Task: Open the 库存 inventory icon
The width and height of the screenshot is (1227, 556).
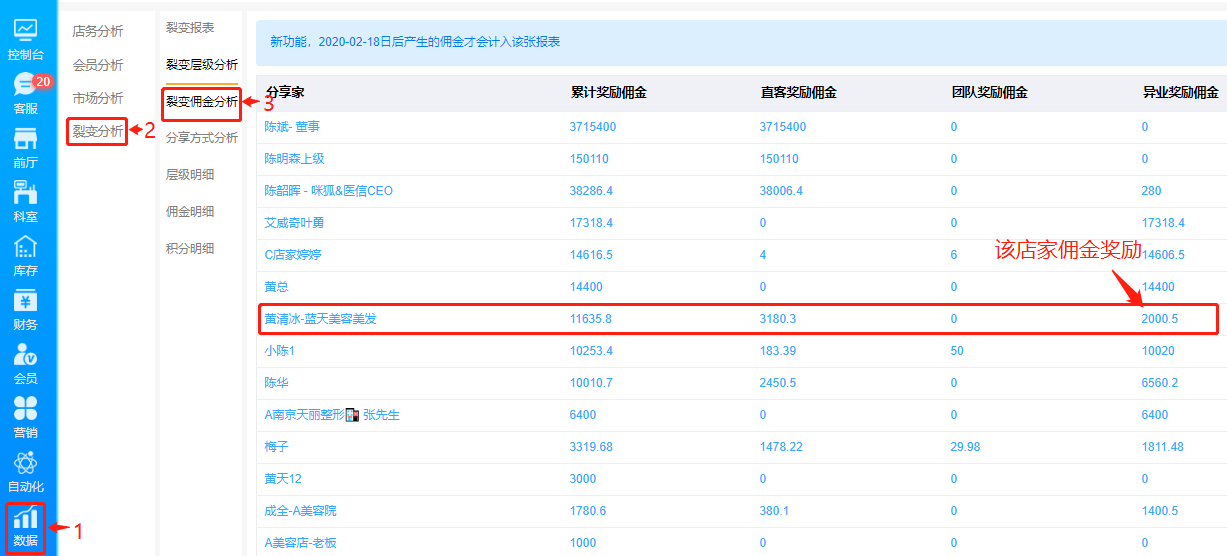Action: tap(26, 247)
